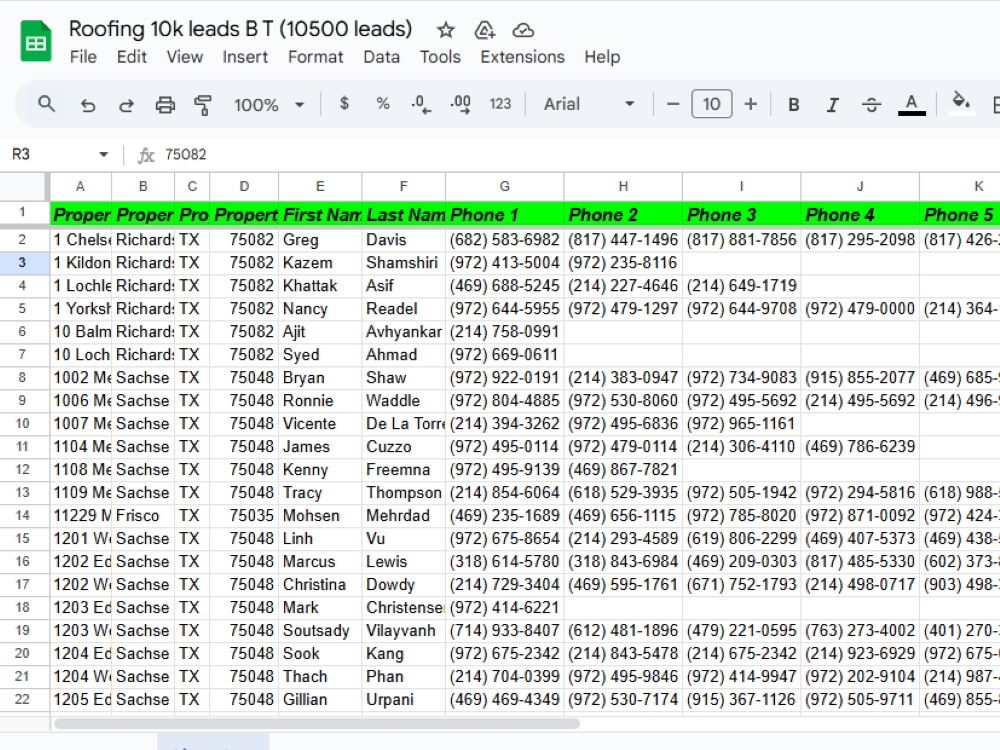The height and width of the screenshot is (750, 1000).
Task: Redo the last action
Action: [x=126, y=105]
